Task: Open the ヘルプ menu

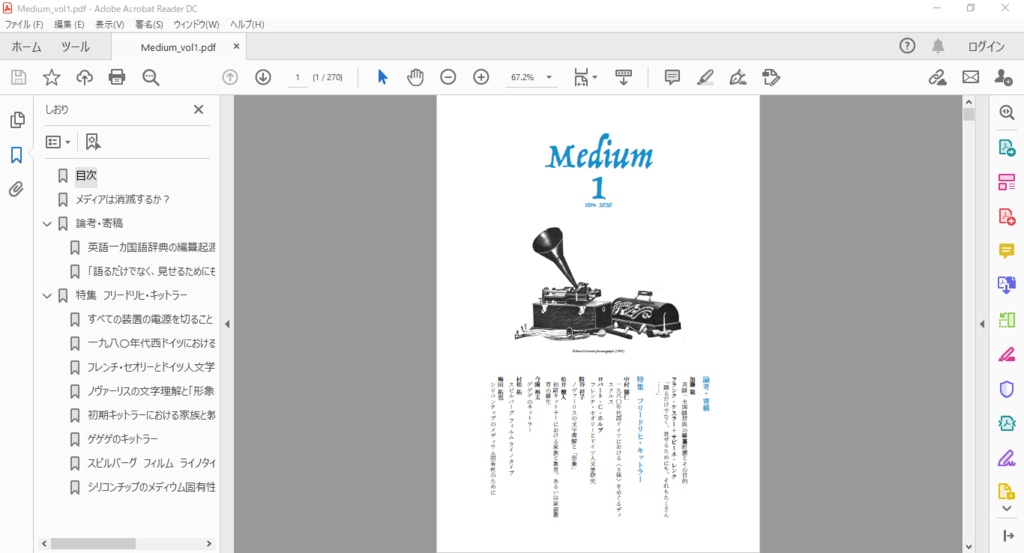Action: 247,24
